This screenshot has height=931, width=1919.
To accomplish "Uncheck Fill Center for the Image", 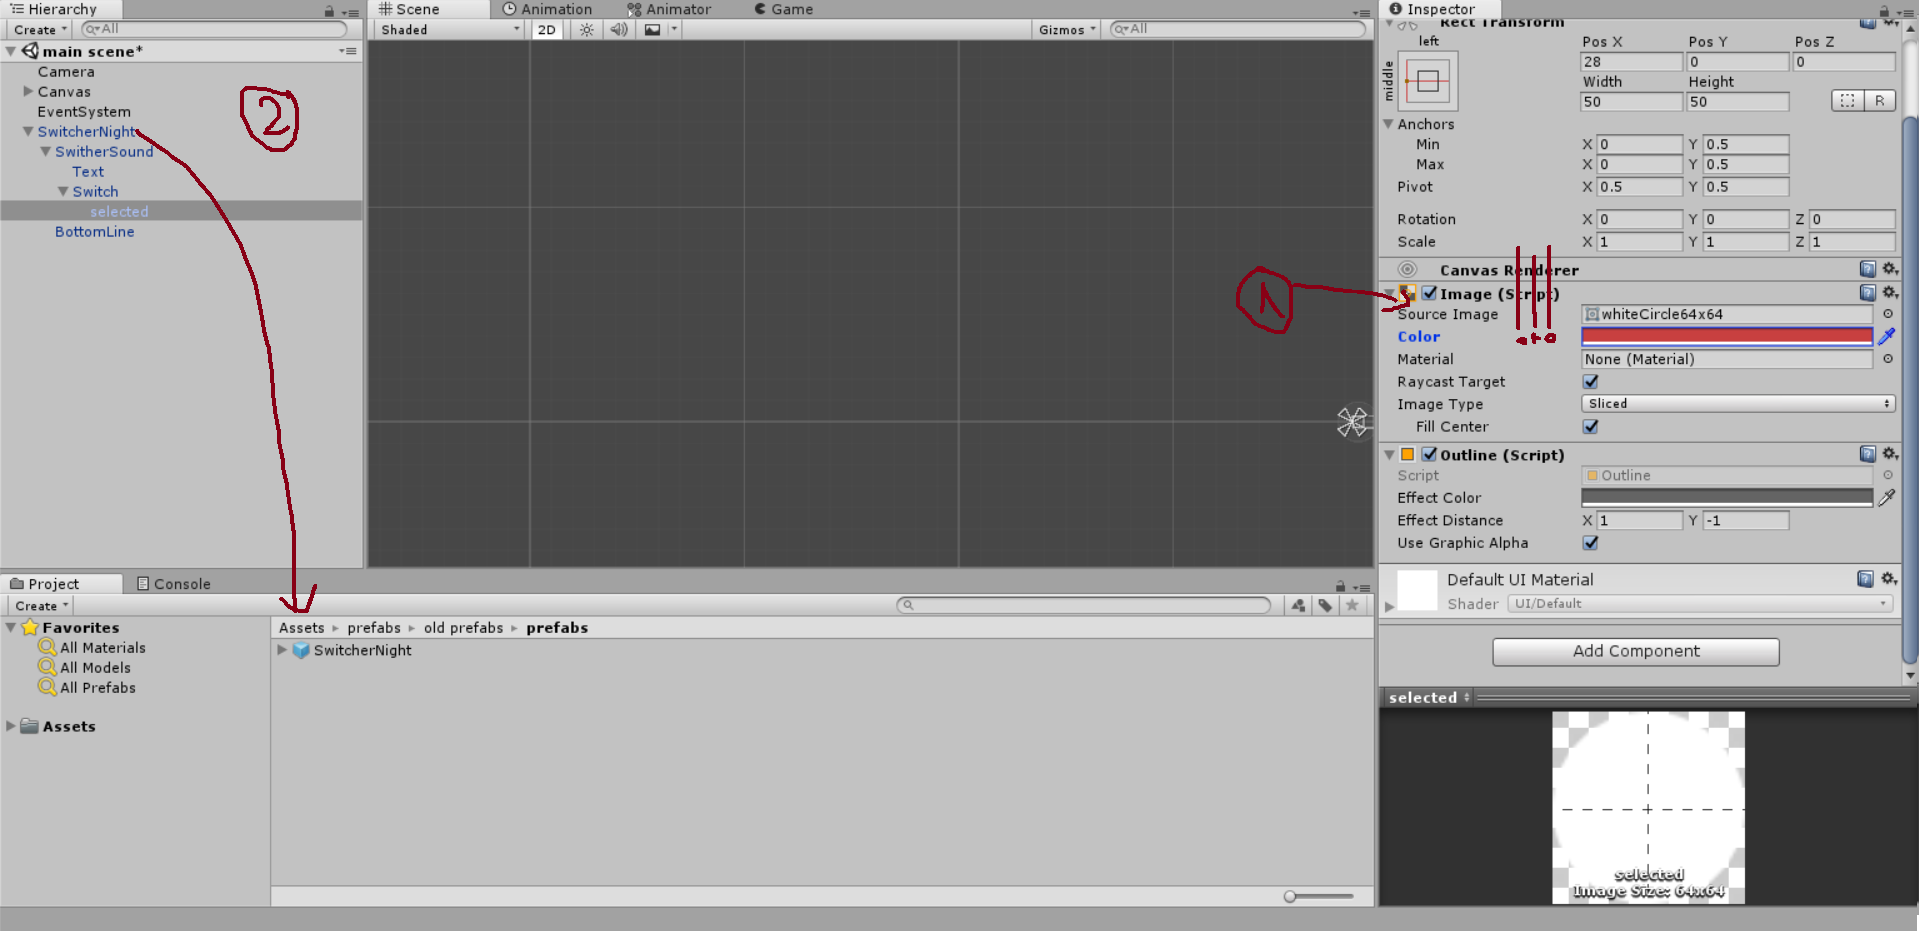I will pos(1590,427).
